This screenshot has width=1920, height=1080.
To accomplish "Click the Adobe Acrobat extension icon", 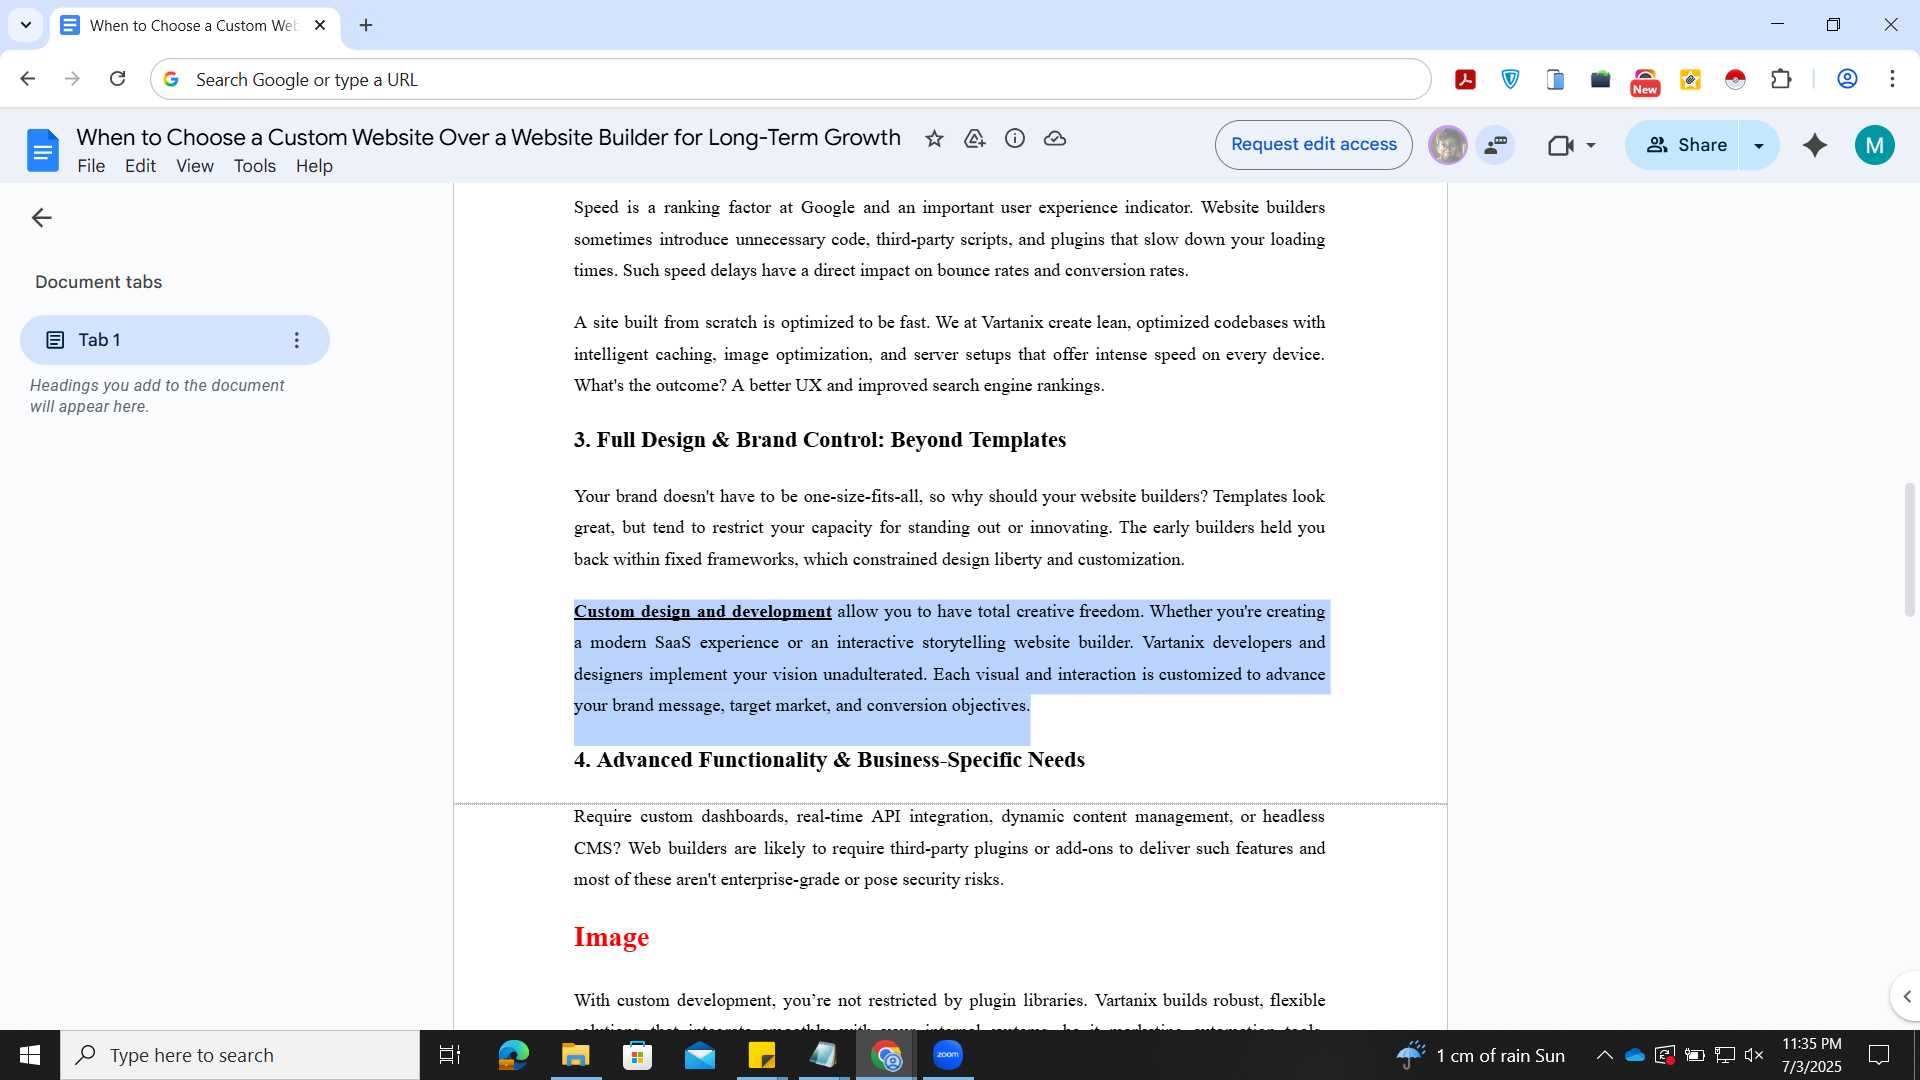I will (x=1465, y=80).
